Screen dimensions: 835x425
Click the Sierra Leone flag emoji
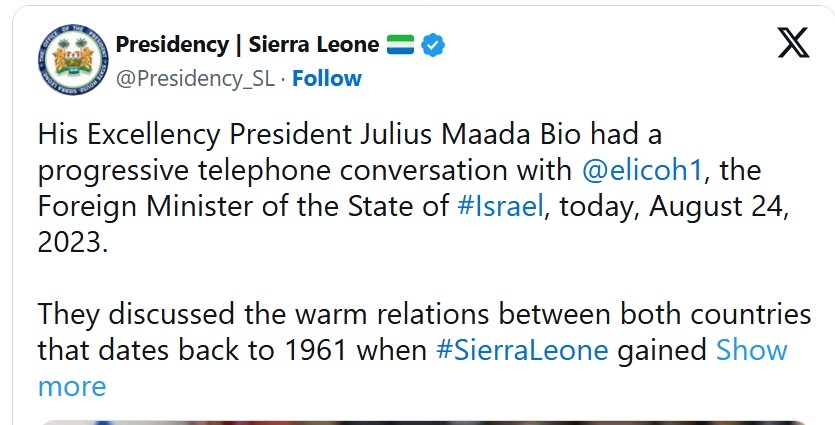tap(400, 45)
